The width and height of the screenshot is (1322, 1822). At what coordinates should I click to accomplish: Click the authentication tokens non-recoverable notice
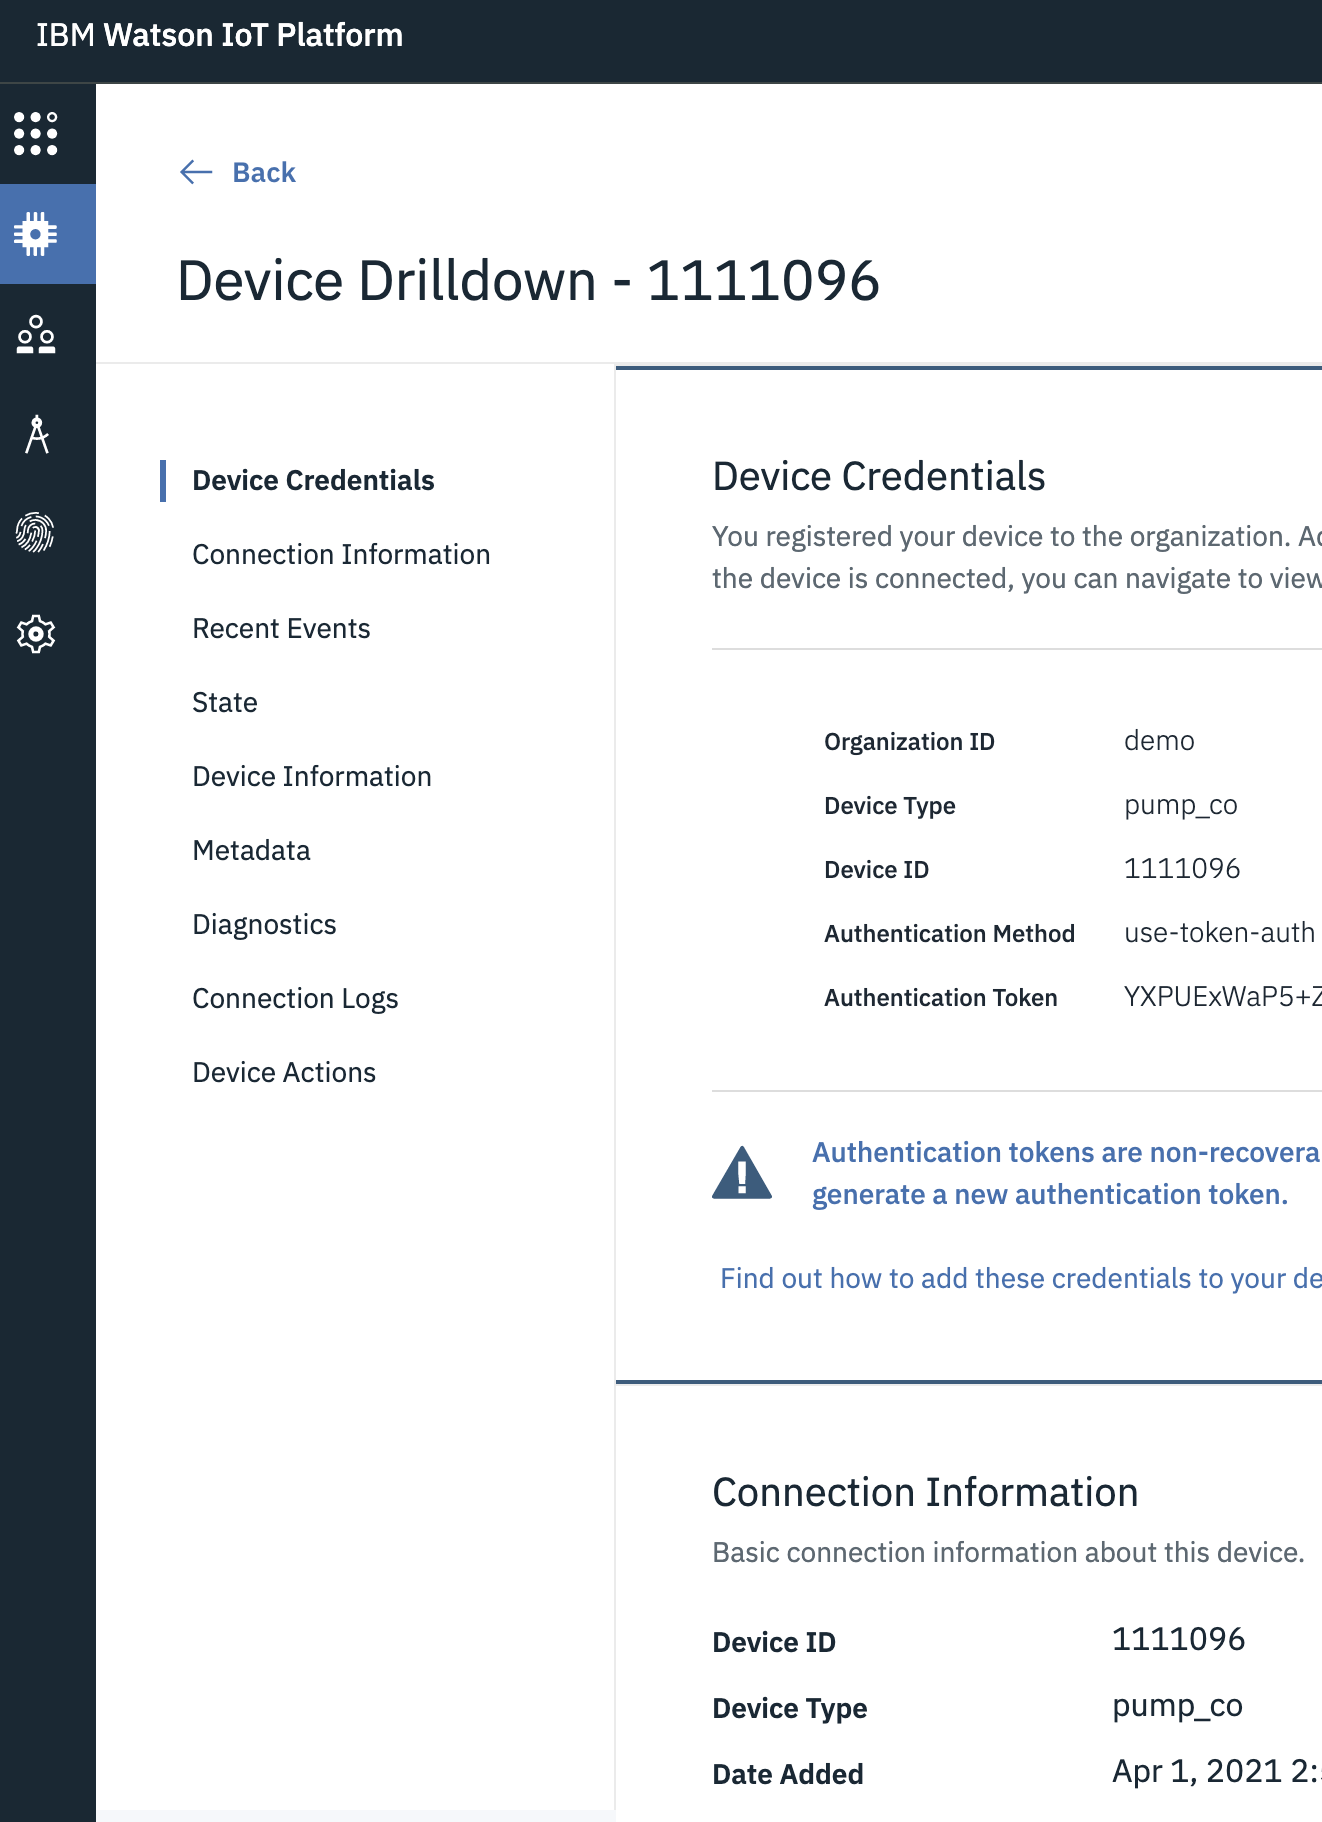tap(1066, 1173)
